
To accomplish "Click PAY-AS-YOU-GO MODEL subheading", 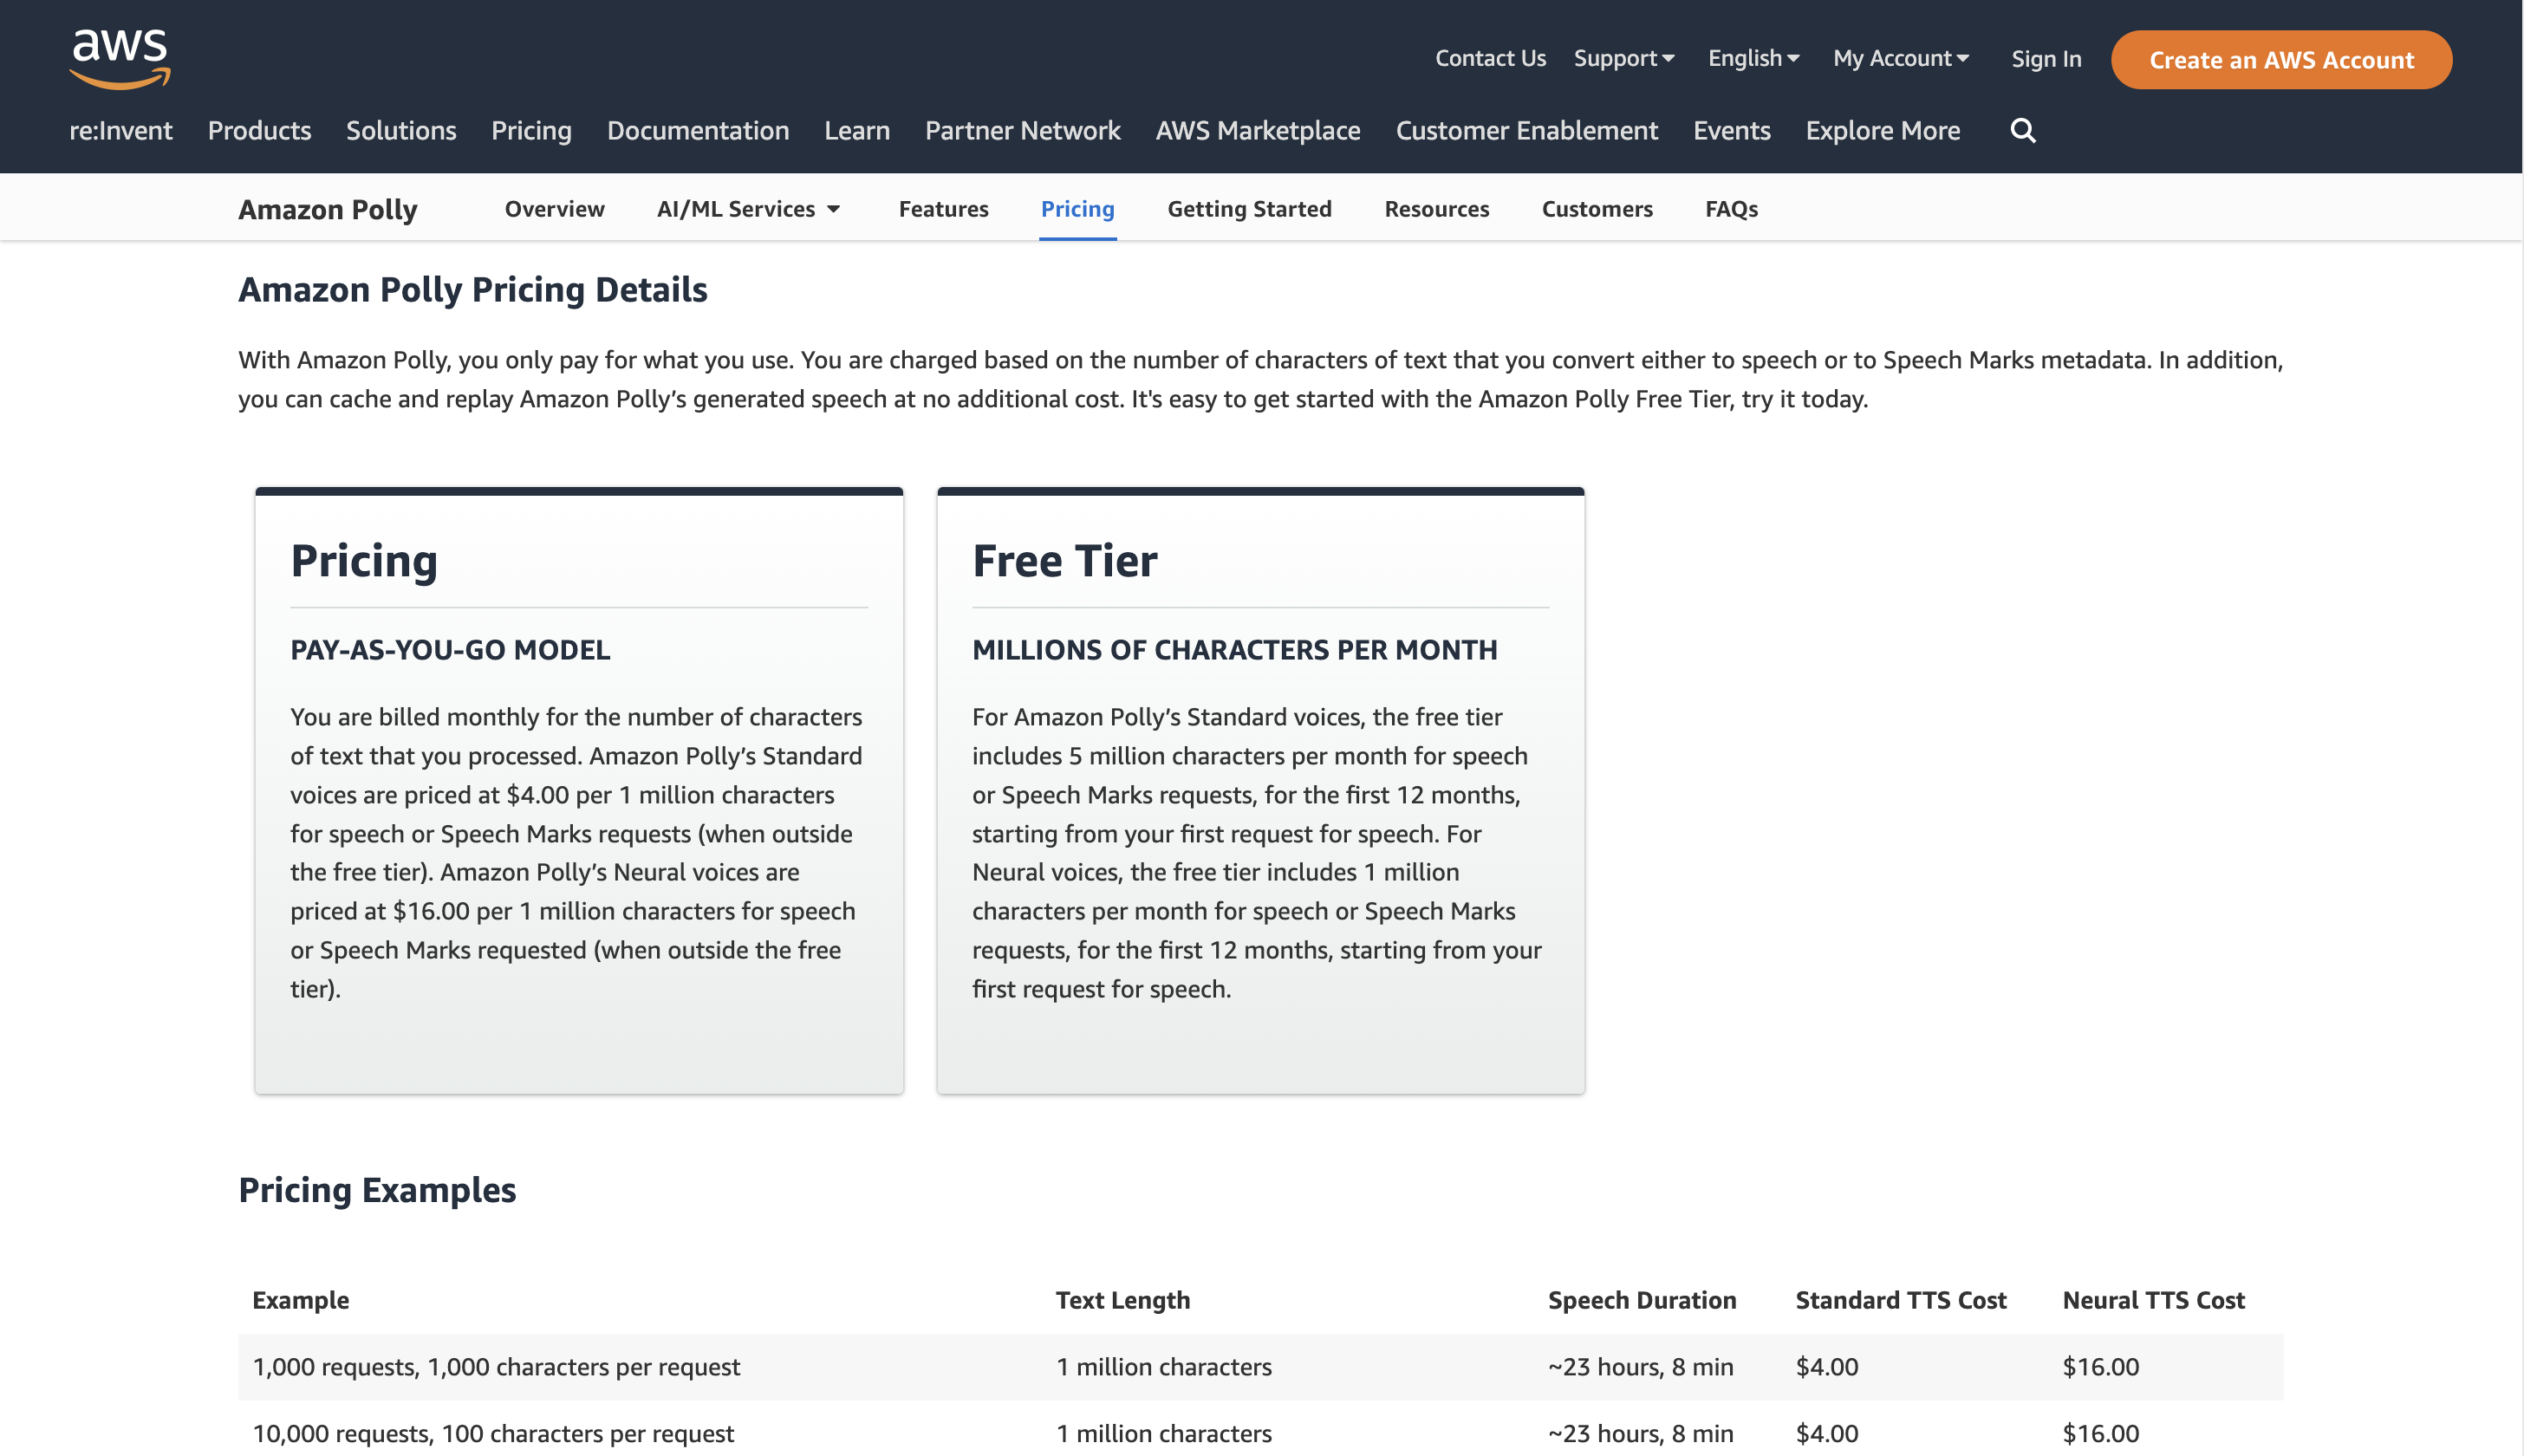I will pyautogui.click(x=450, y=650).
